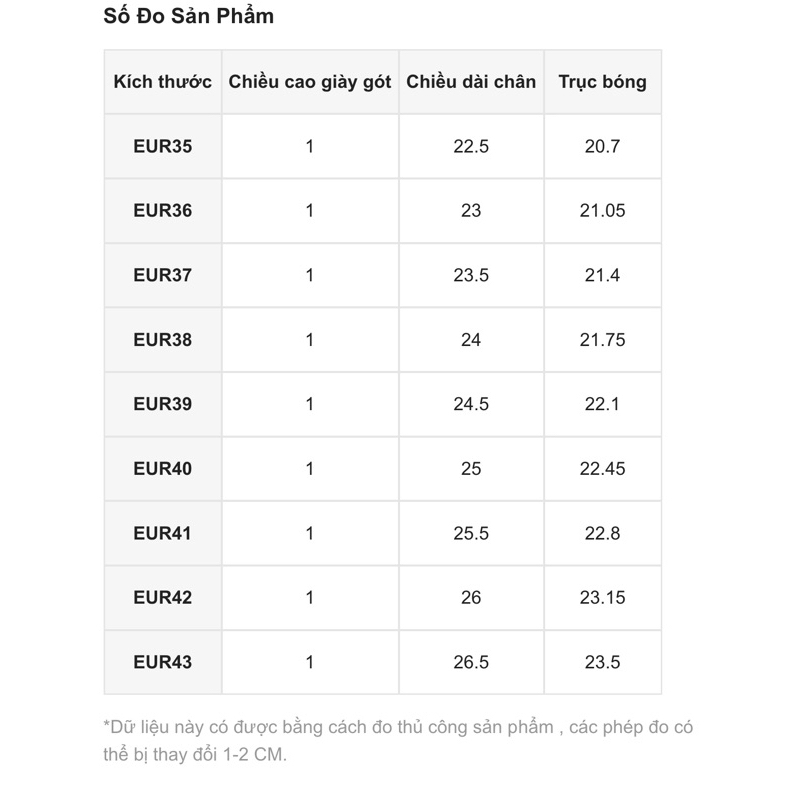This screenshot has height=800, width=800.
Task: Click the 26.5 foot length value
Action: (x=471, y=662)
